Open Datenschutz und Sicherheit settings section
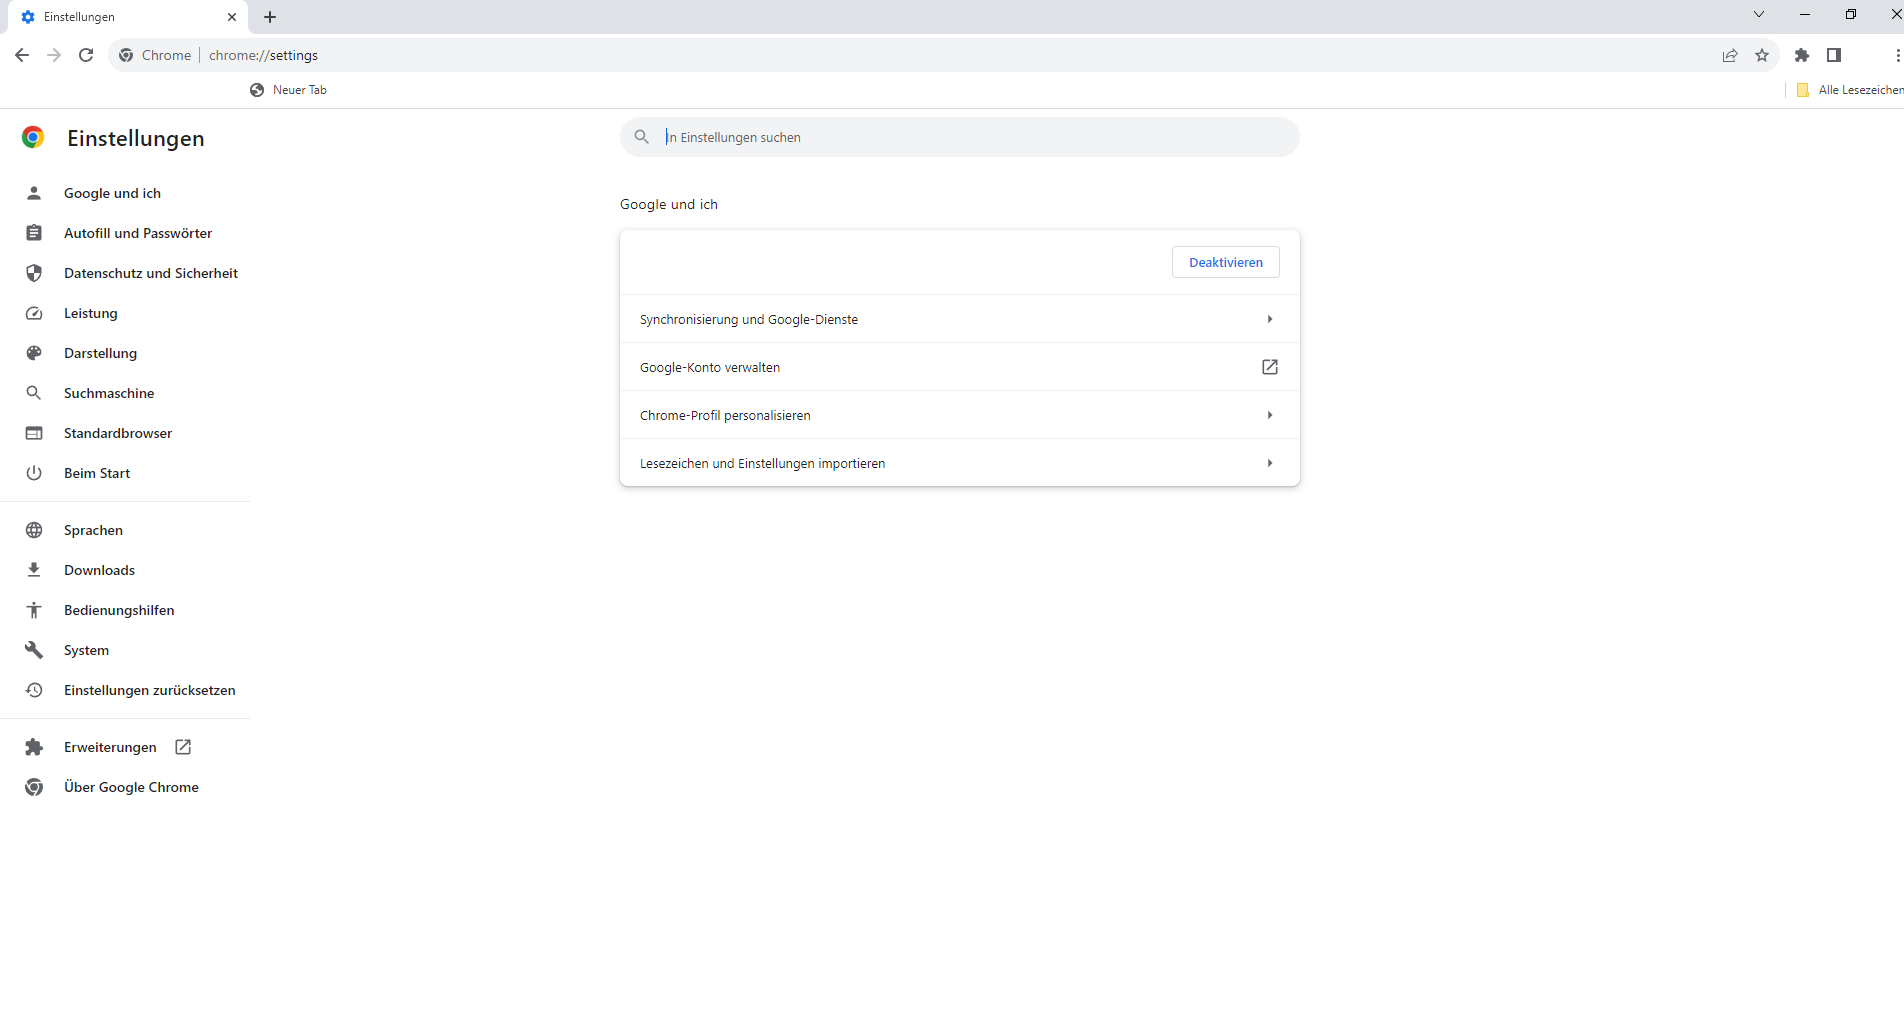The image size is (1904, 1034). [x=150, y=273]
